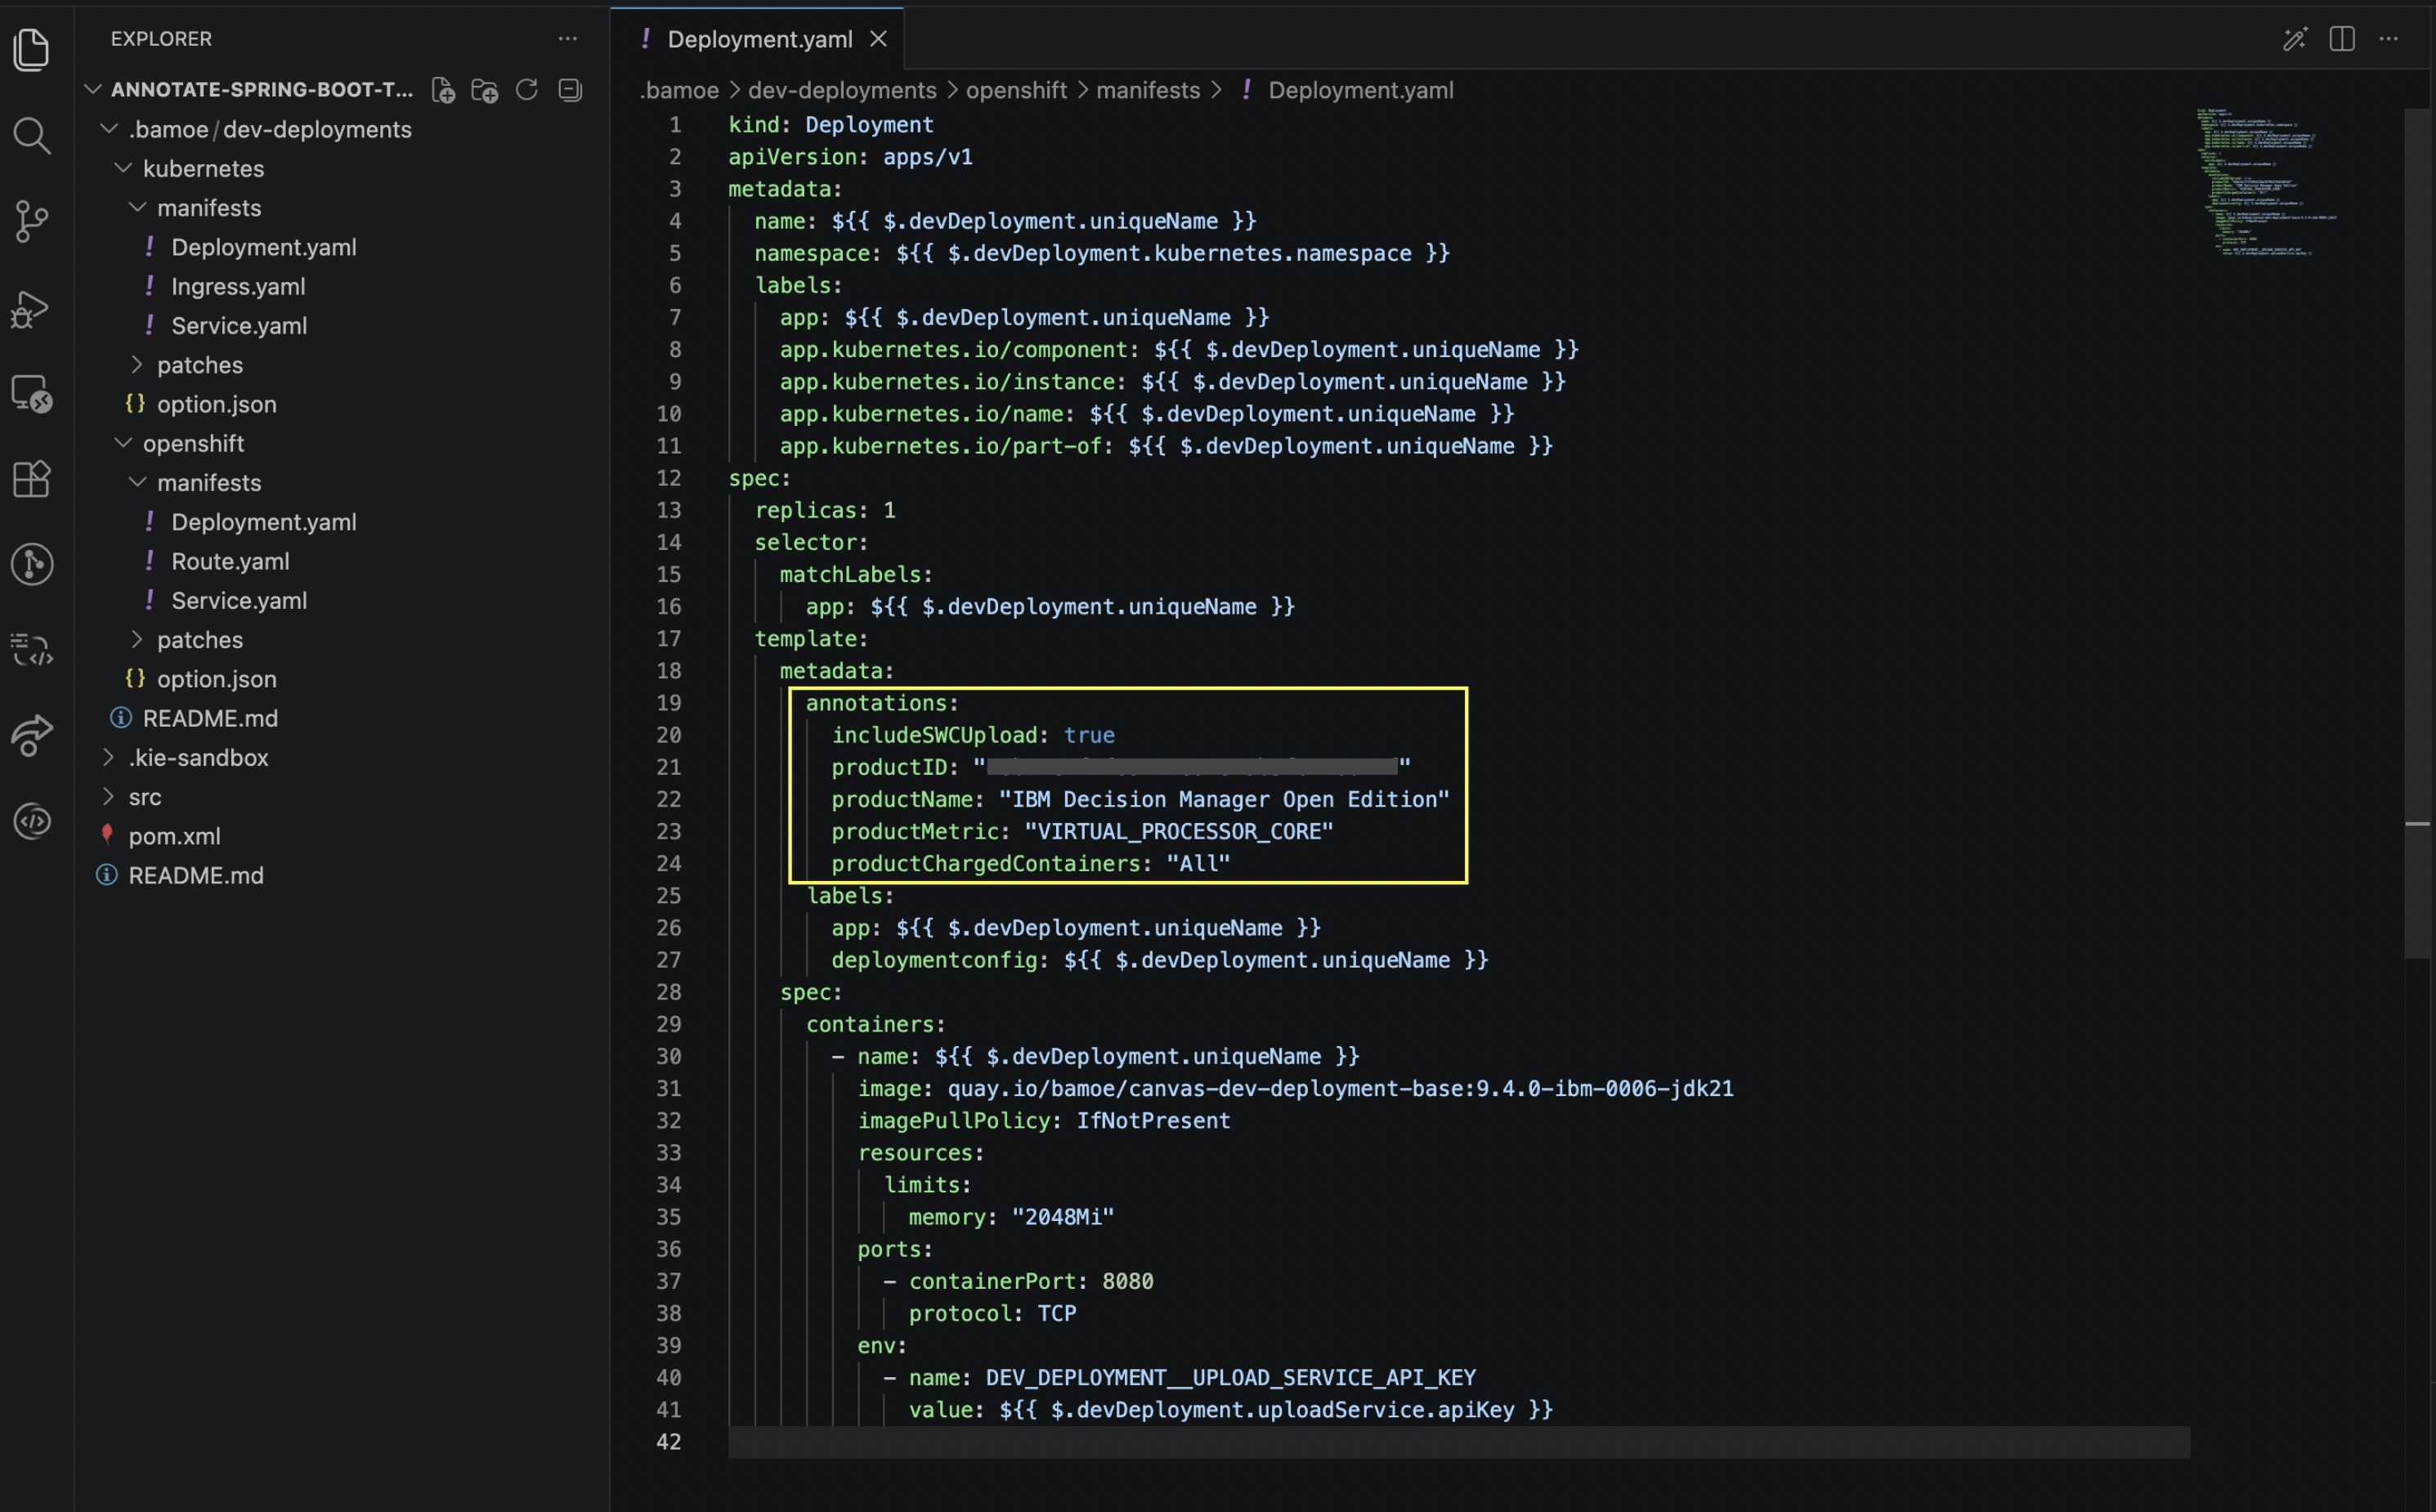Open the Remote Explorer icon
The image size is (2436, 1512).
point(31,394)
